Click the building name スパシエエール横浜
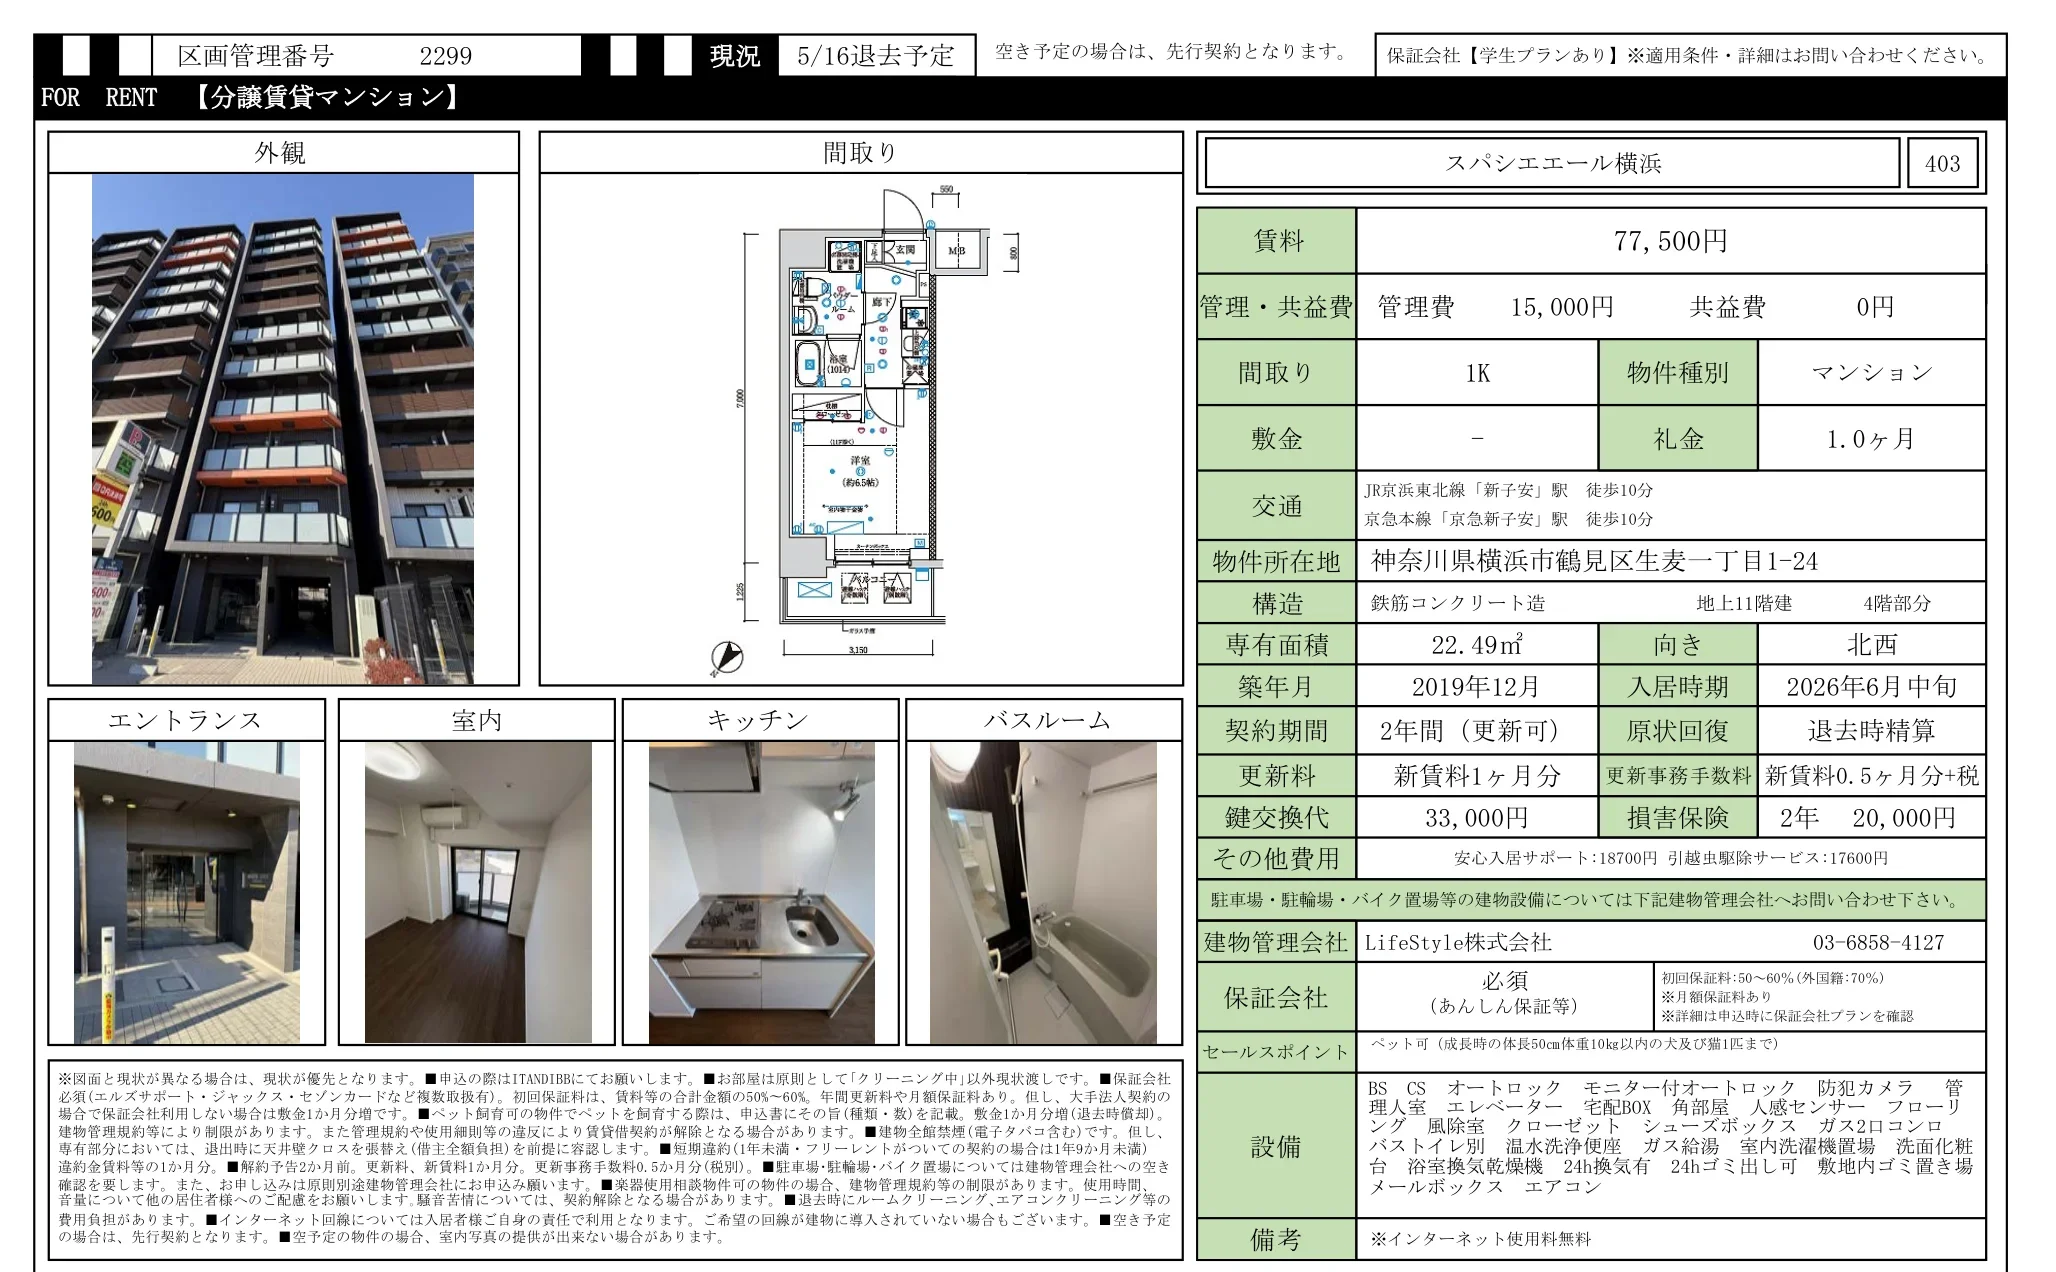 [x=1552, y=164]
